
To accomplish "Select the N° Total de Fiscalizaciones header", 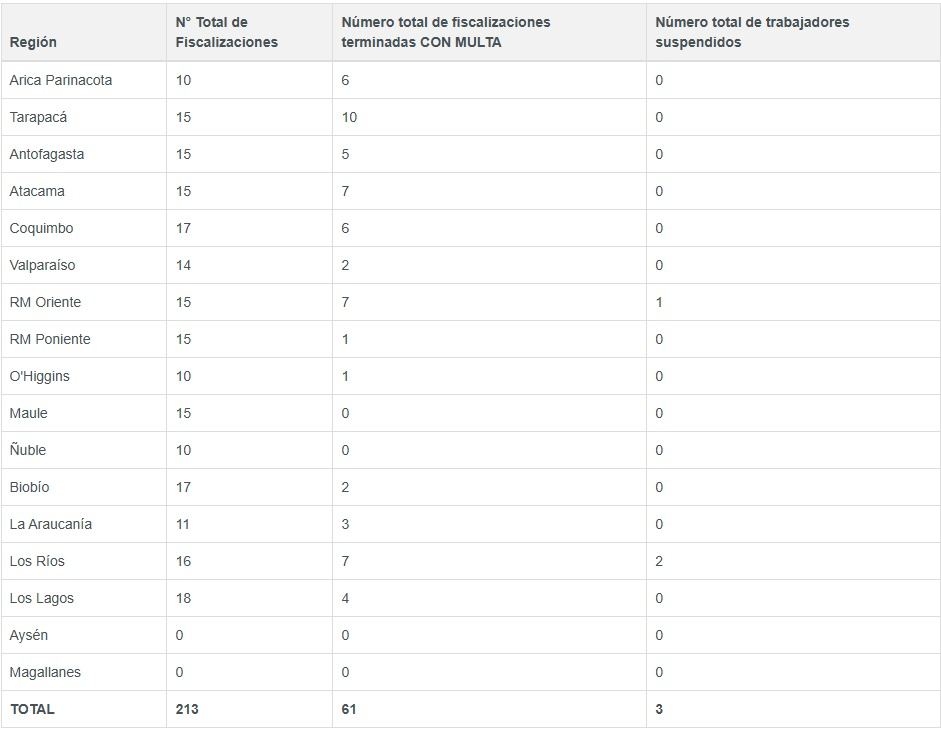I will 226,32.
